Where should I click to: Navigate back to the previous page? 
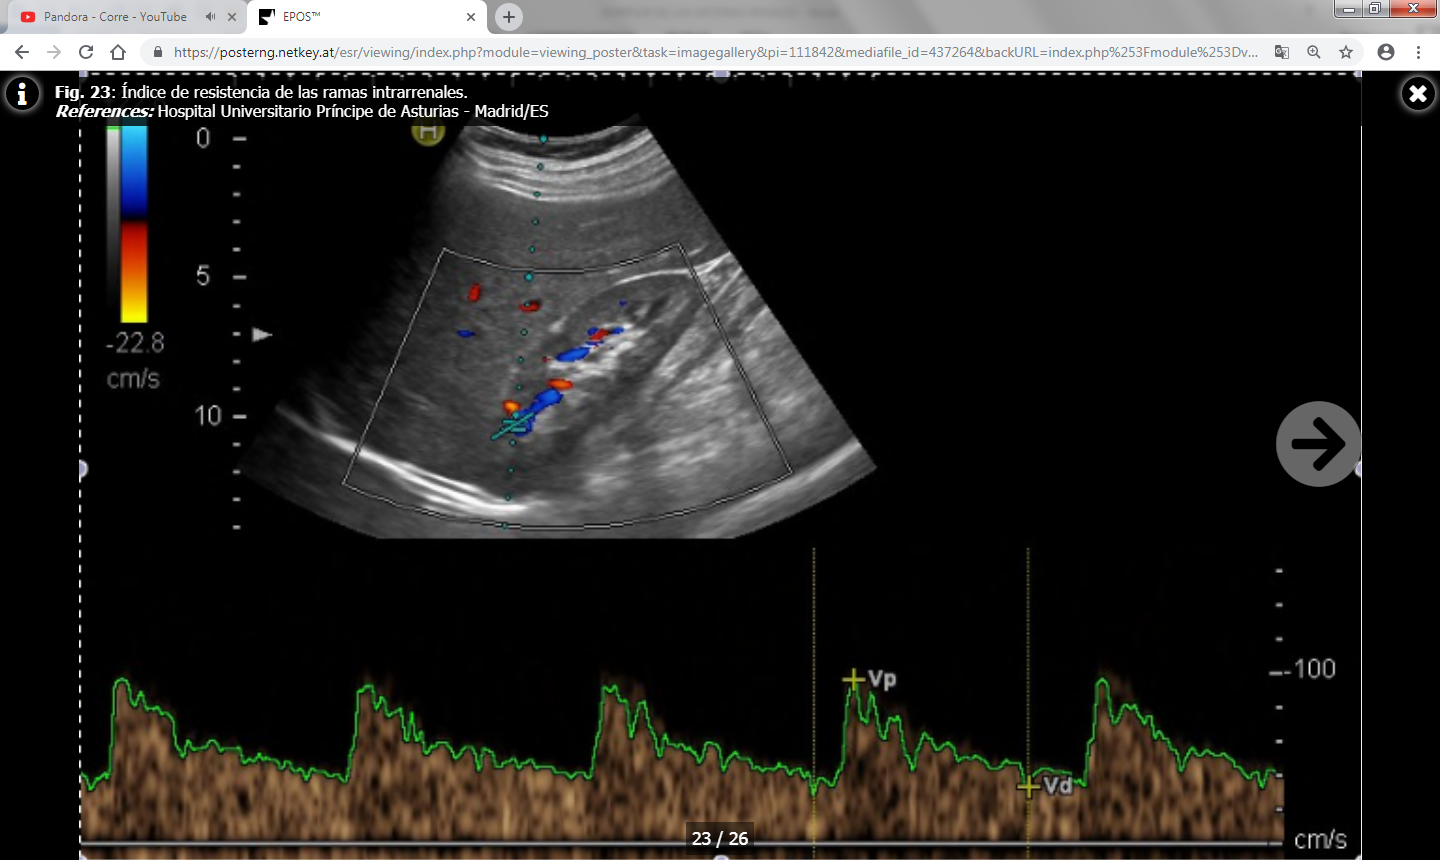[x=22, y=52]
